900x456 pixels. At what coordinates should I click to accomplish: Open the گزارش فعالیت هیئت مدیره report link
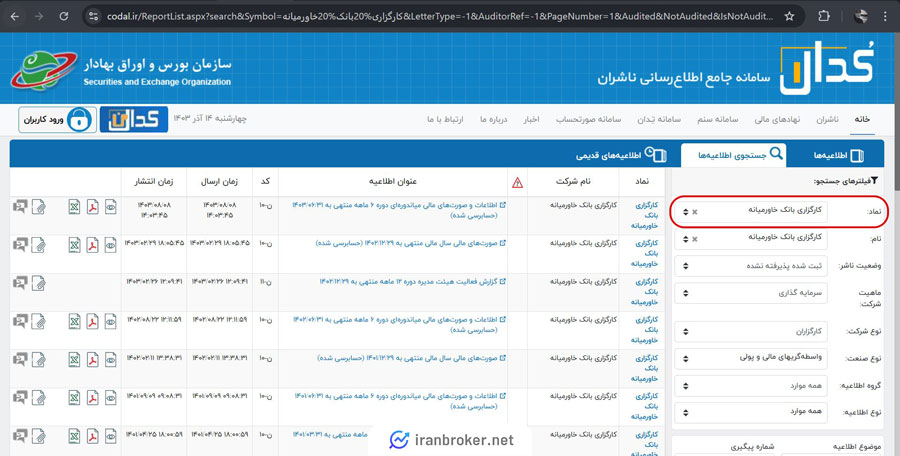click(413, 281)
